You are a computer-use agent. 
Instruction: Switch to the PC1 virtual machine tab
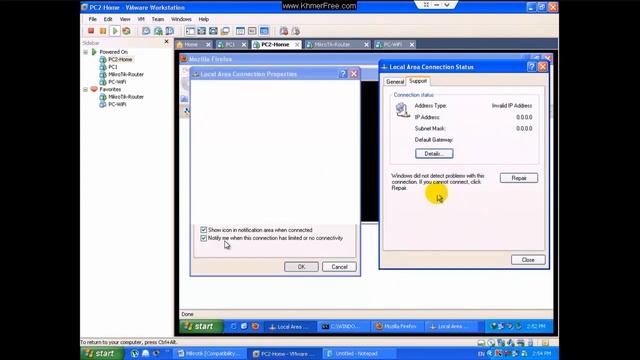tap(229, 44)
